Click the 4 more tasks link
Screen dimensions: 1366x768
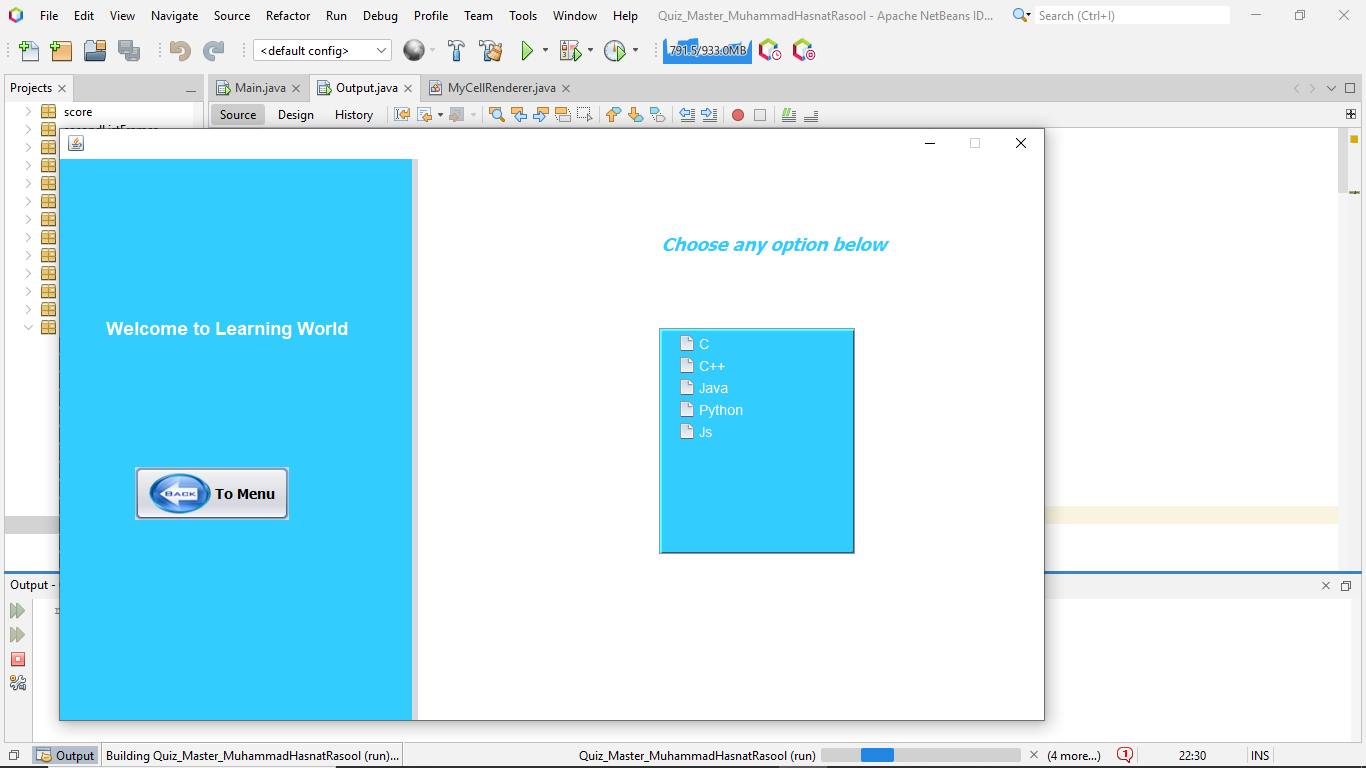click(x=1074, y=755)
